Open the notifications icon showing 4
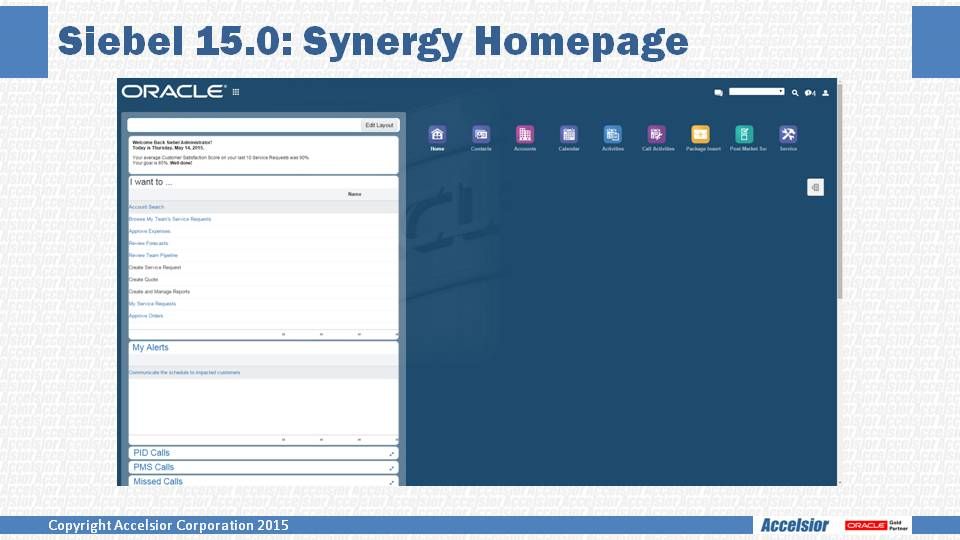Screen dimensions: 960x540 point(810,92)
